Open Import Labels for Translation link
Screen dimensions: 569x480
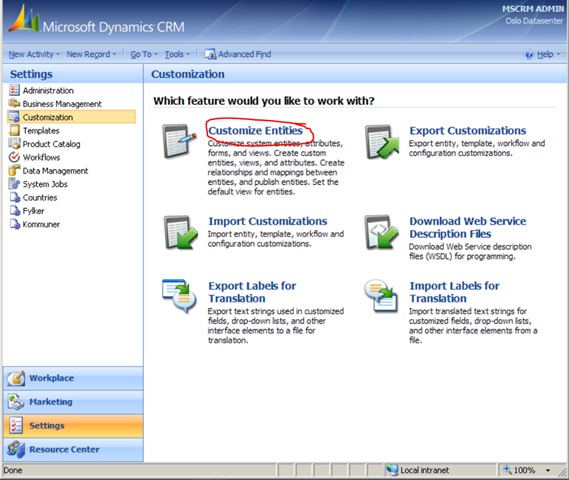pyautogui.click(x=454, y=292)
